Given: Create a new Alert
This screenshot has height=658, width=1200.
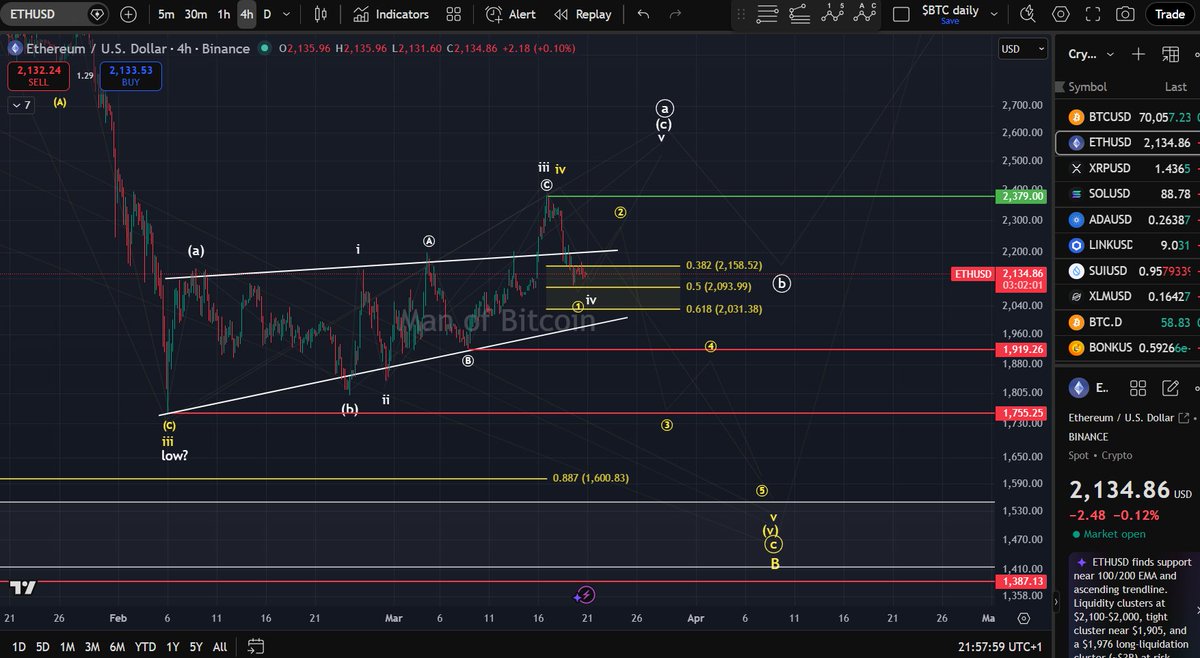Looking at the screenshot, I should click(511, 15).
